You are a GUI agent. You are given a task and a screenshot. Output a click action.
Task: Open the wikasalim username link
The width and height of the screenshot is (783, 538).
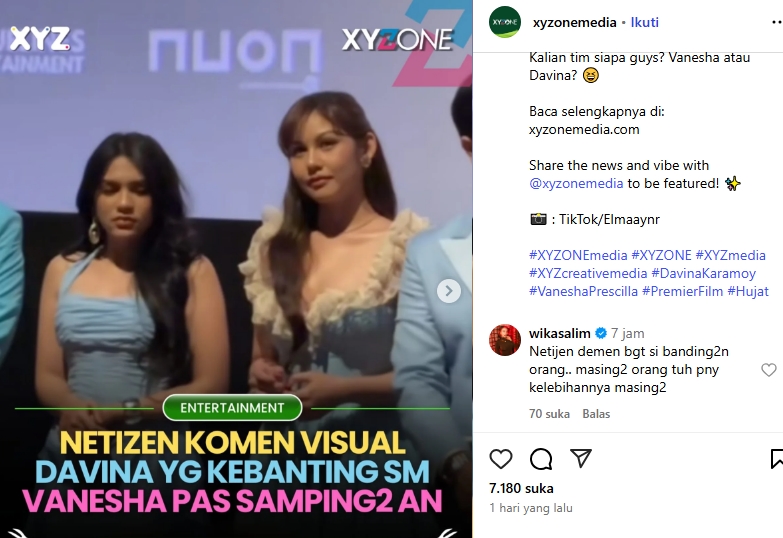pos(560,333)
